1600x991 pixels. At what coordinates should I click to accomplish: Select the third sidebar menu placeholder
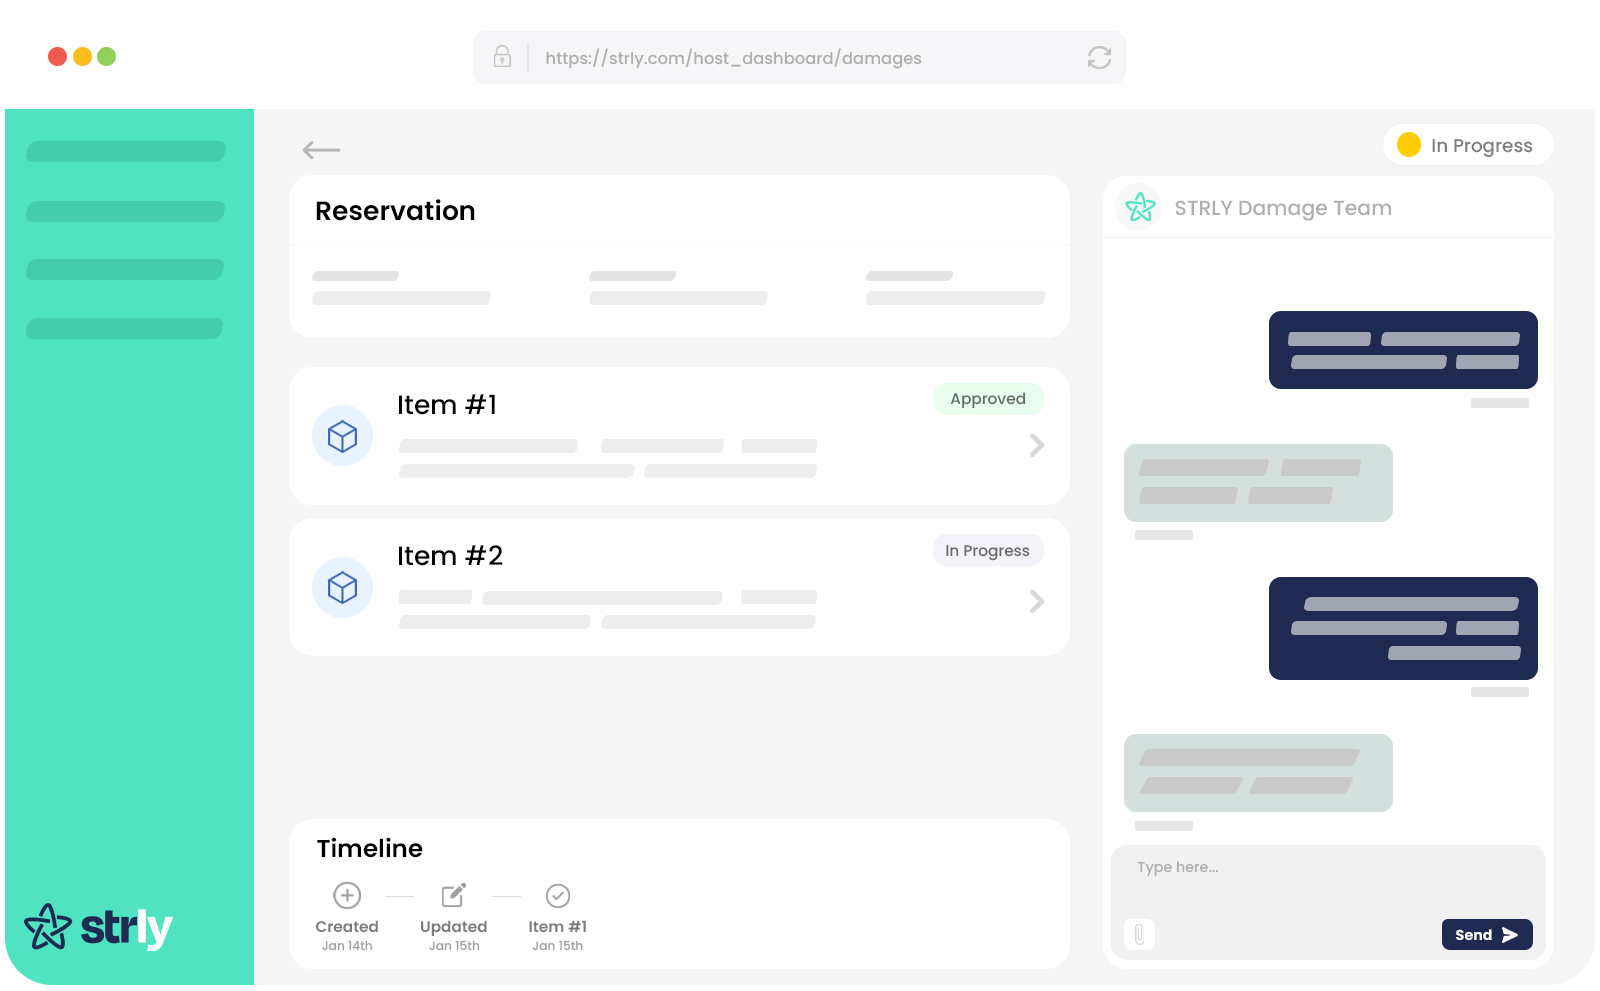click(125, 270)
